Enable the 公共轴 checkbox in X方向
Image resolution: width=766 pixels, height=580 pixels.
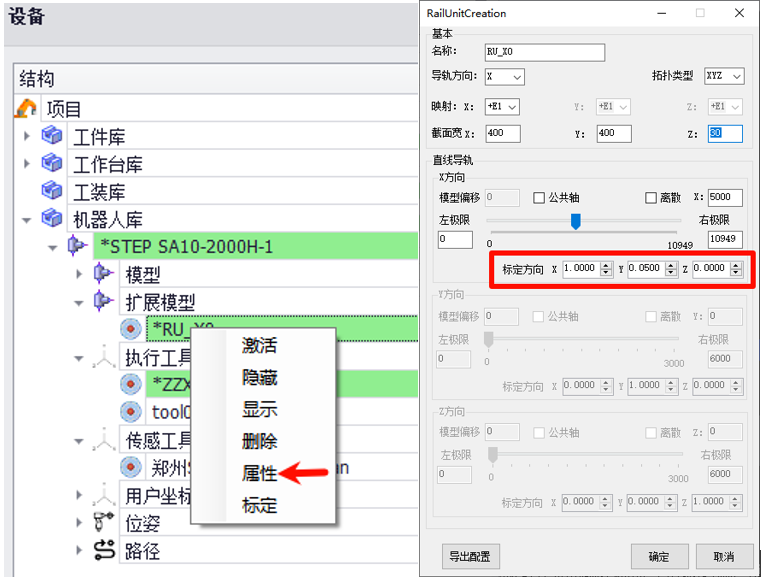coord(539,198)
